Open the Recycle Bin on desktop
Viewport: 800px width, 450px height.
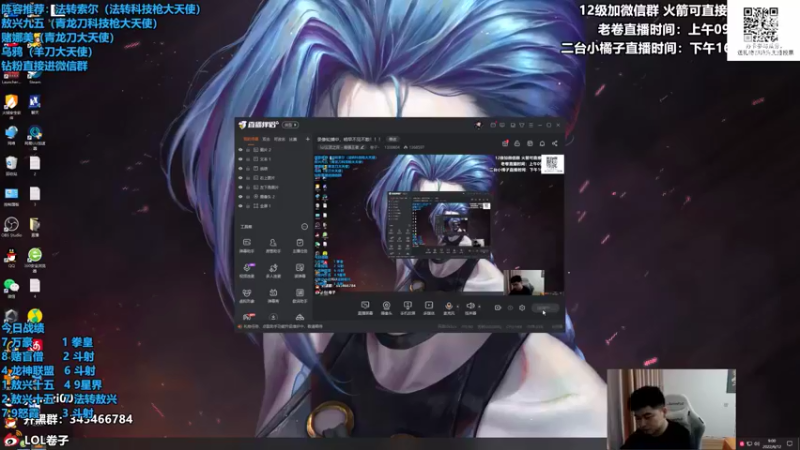tap(11, 165)
